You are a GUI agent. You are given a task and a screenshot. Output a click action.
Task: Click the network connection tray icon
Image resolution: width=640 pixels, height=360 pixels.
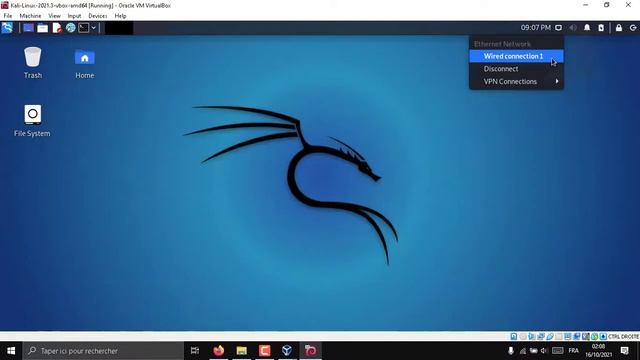(558, 28)
